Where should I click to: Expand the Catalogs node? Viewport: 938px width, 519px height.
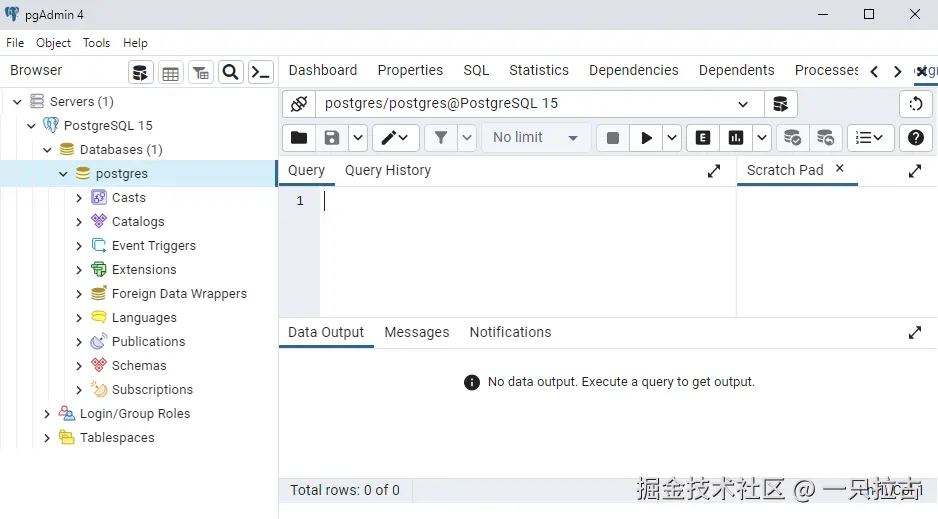point(79,222)
